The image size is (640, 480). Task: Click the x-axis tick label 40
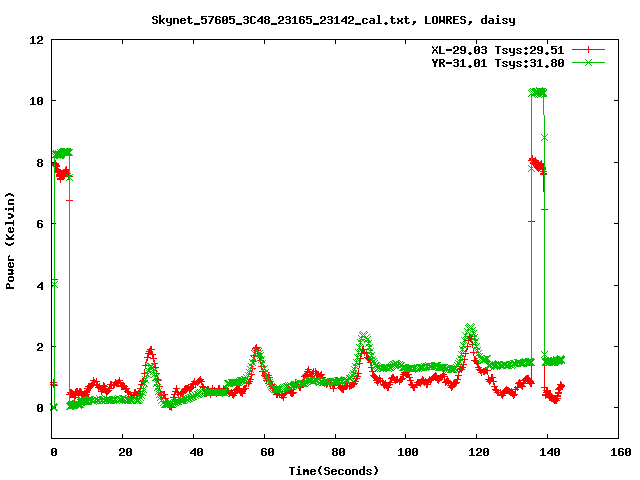(196, 452)
